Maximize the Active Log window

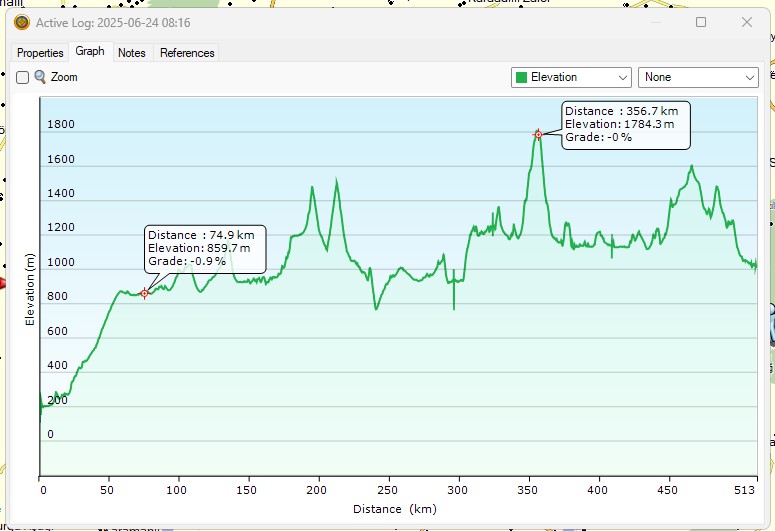click(x=701, y=22)
